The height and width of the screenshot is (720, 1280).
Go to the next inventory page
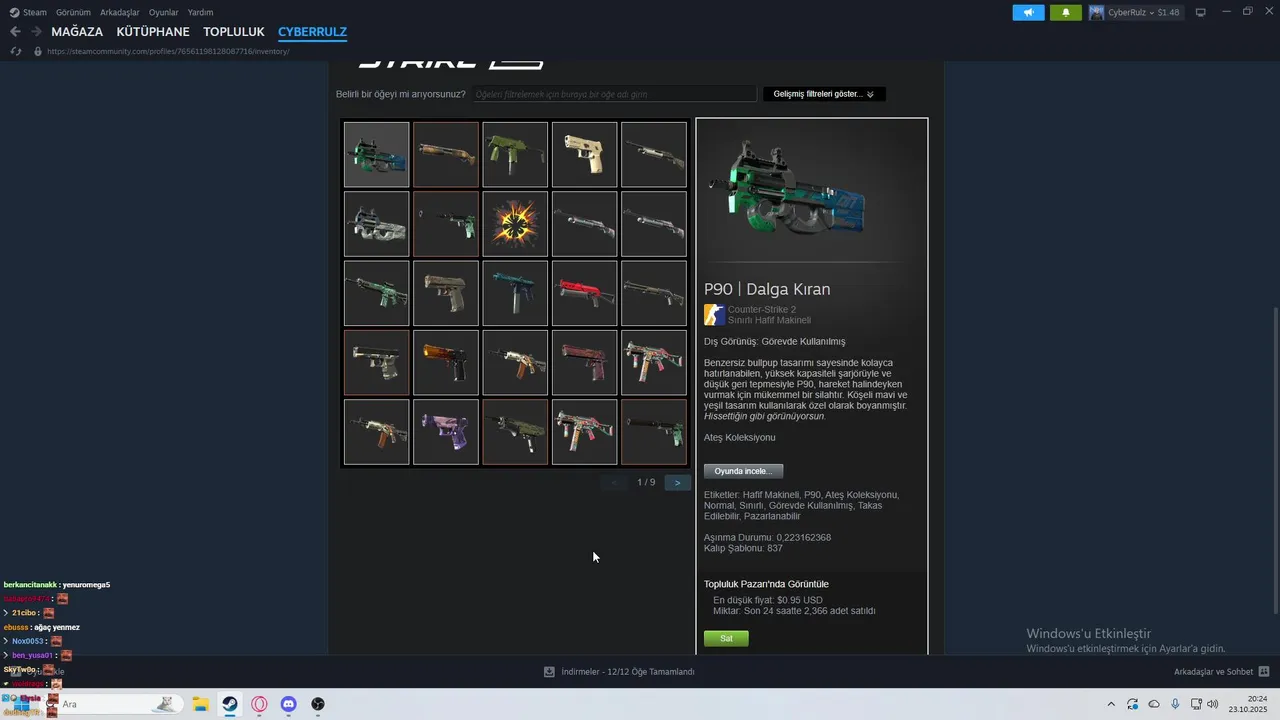pyautogui.click(x=677, y=482)
